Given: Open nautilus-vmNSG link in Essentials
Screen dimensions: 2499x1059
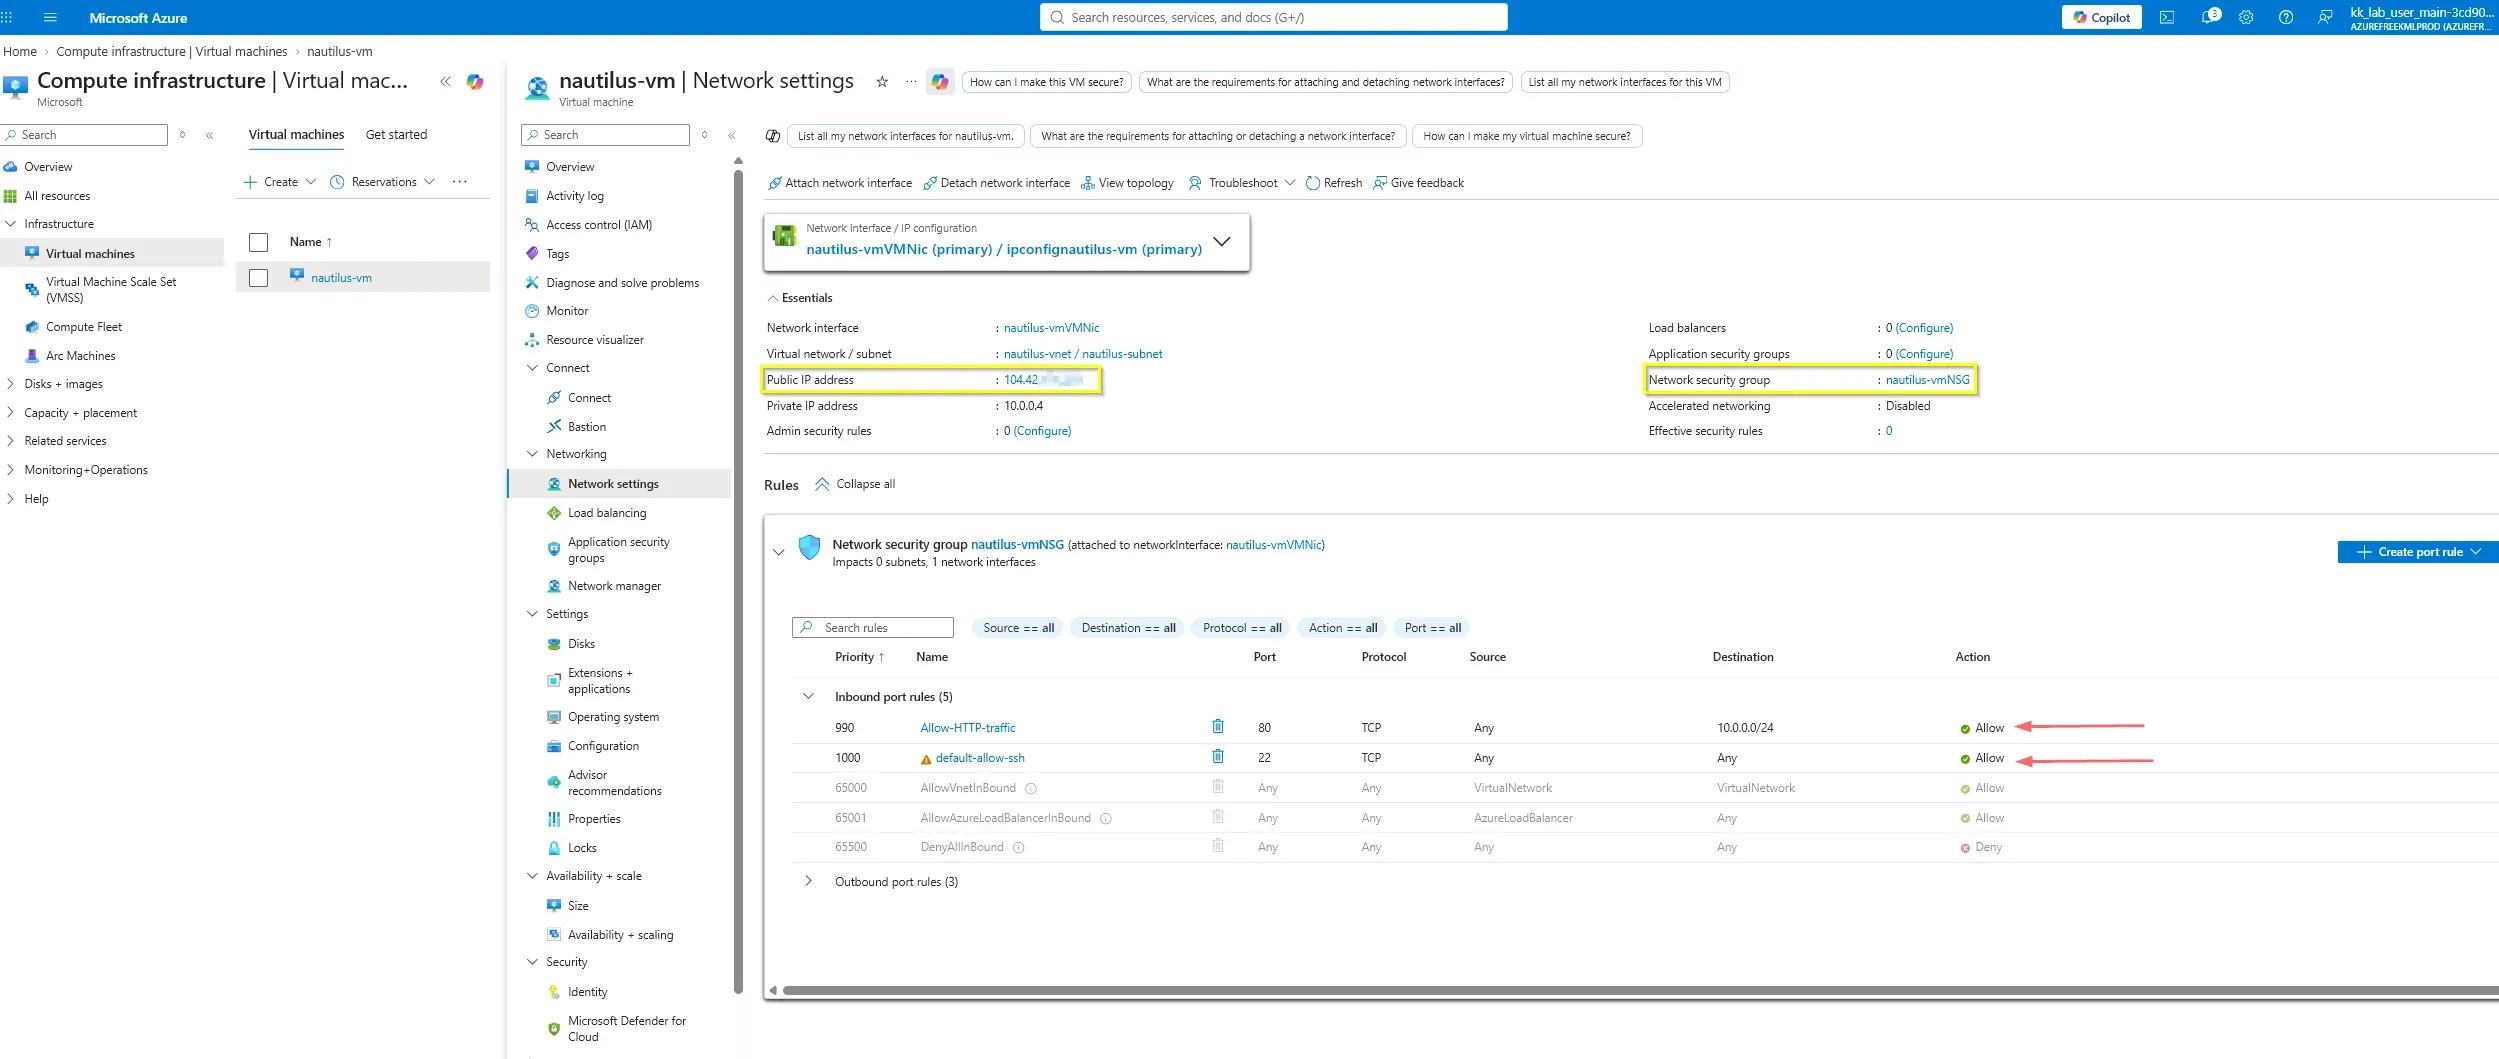Looking at the screenshot, I should (x=1927, y=380).
